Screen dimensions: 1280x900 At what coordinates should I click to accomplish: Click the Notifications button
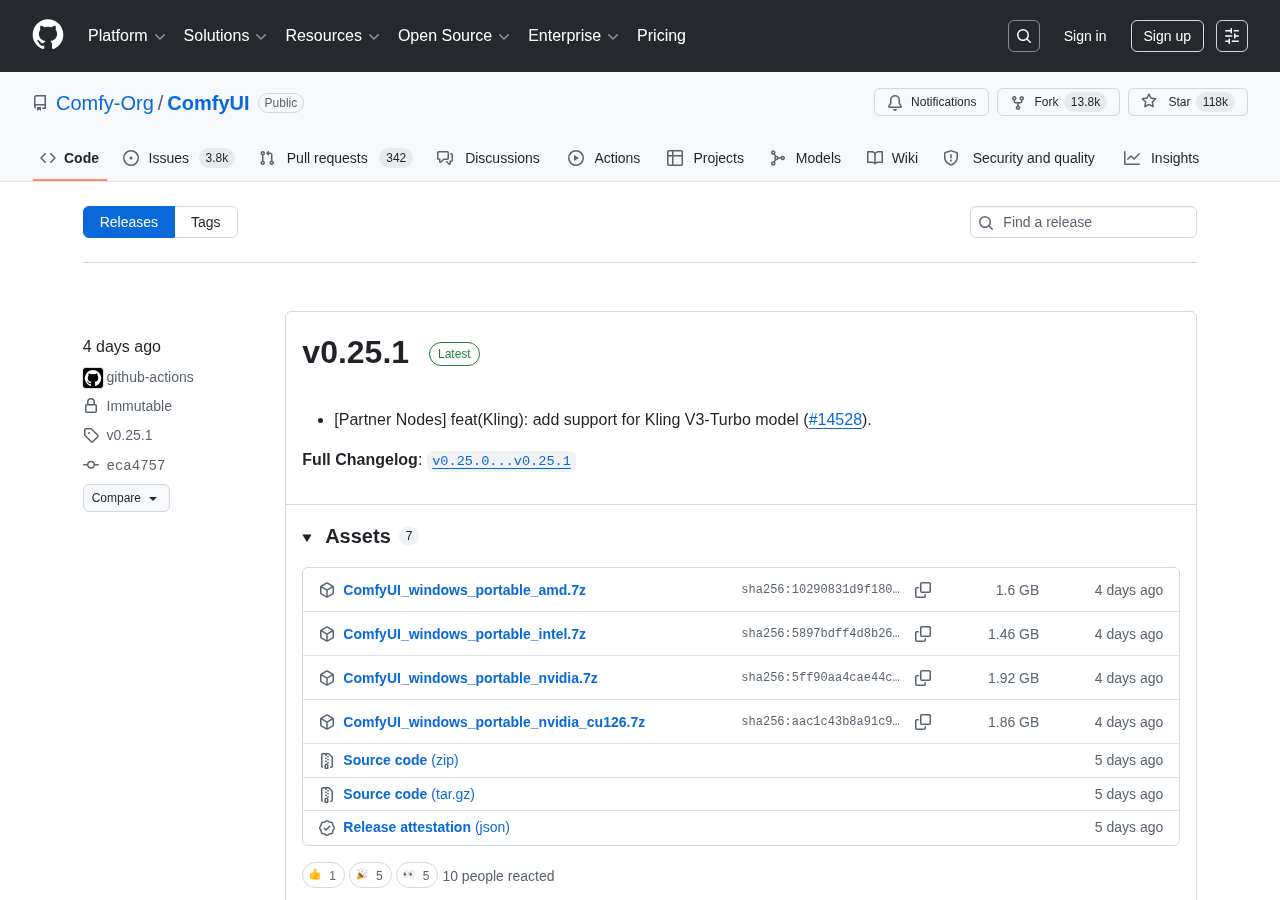tap(931, 102)
